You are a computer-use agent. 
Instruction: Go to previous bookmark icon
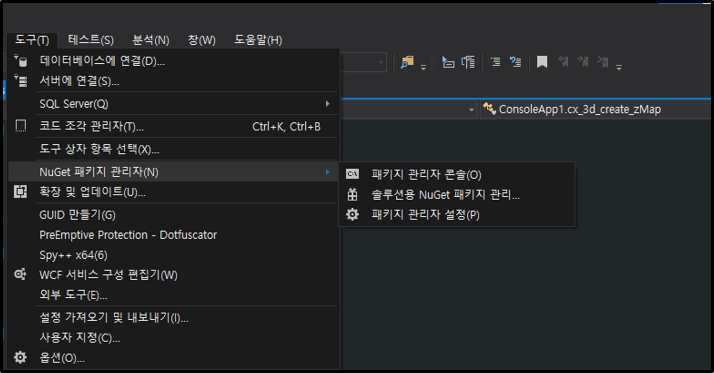563,61
